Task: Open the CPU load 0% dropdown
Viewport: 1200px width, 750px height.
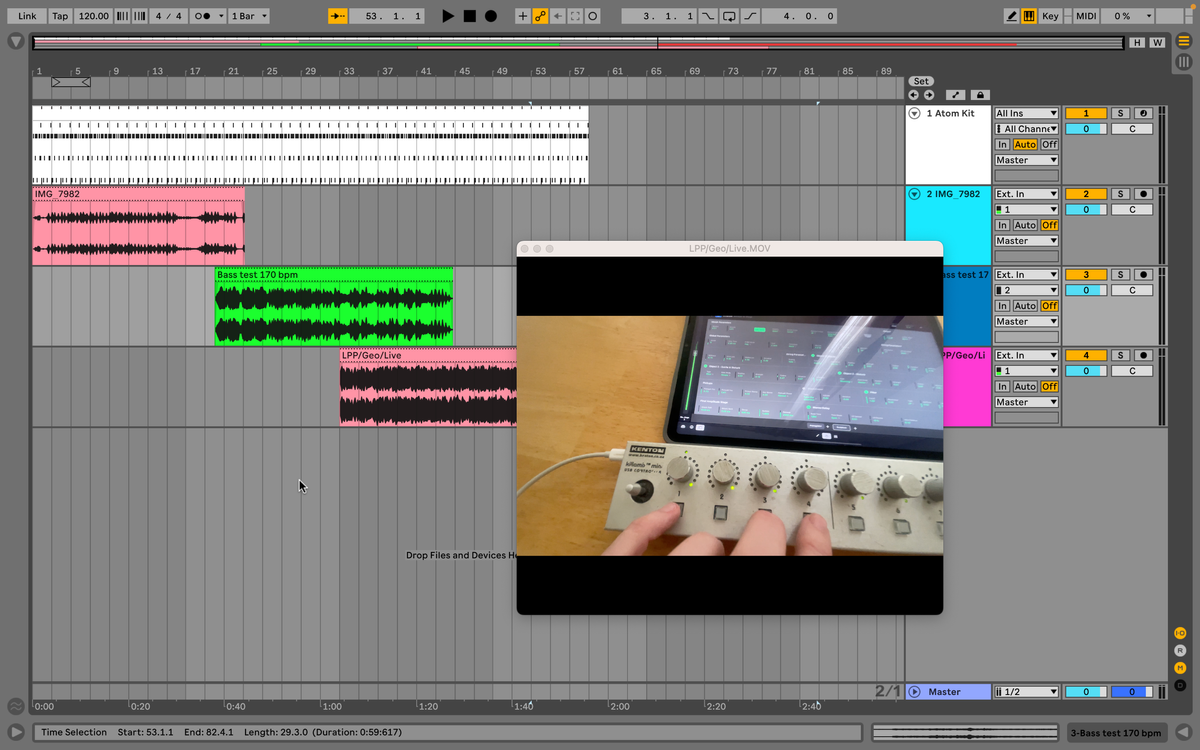Action: [x=1129, y=16]
